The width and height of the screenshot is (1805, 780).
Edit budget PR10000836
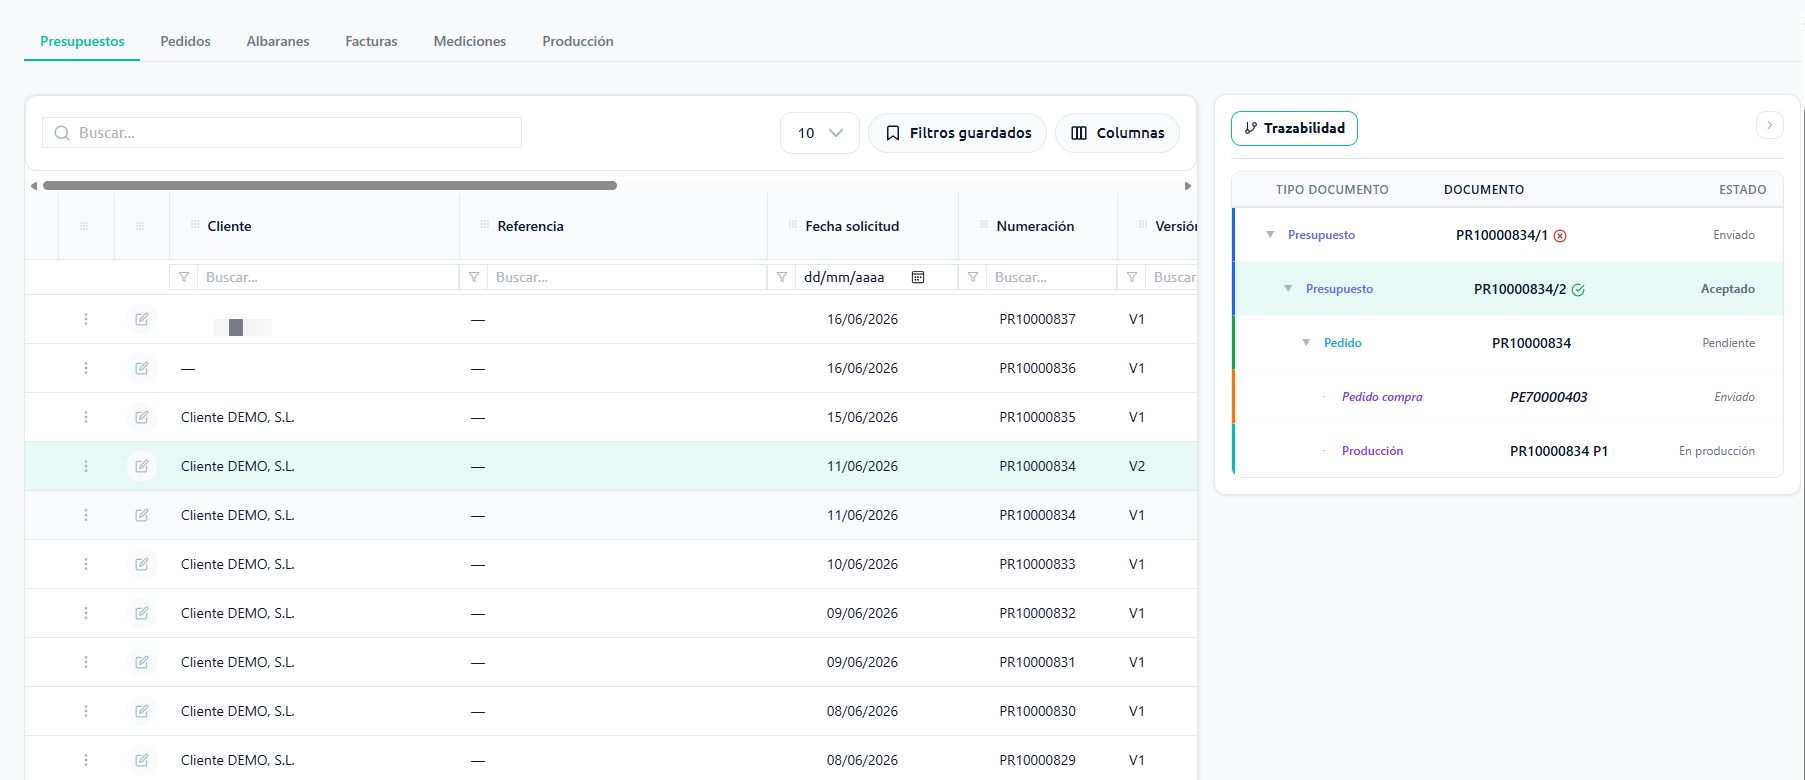(x=142, y=368)
